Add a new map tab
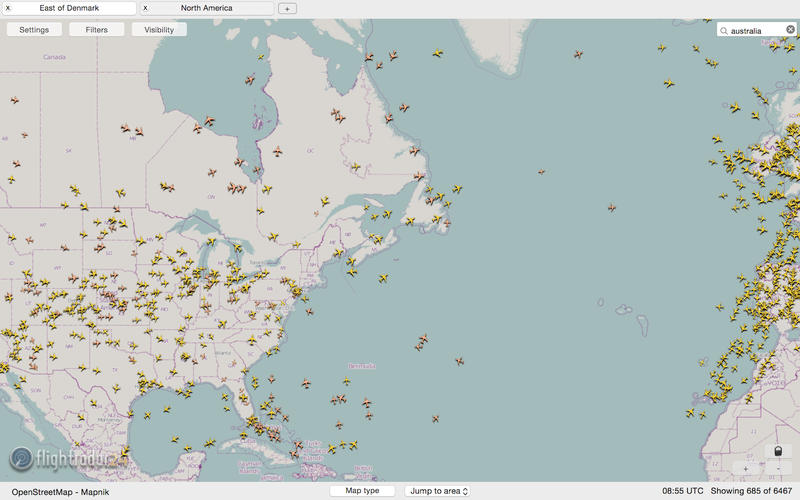The width and height of the screenshot is (800, 500). coord(286,8)
